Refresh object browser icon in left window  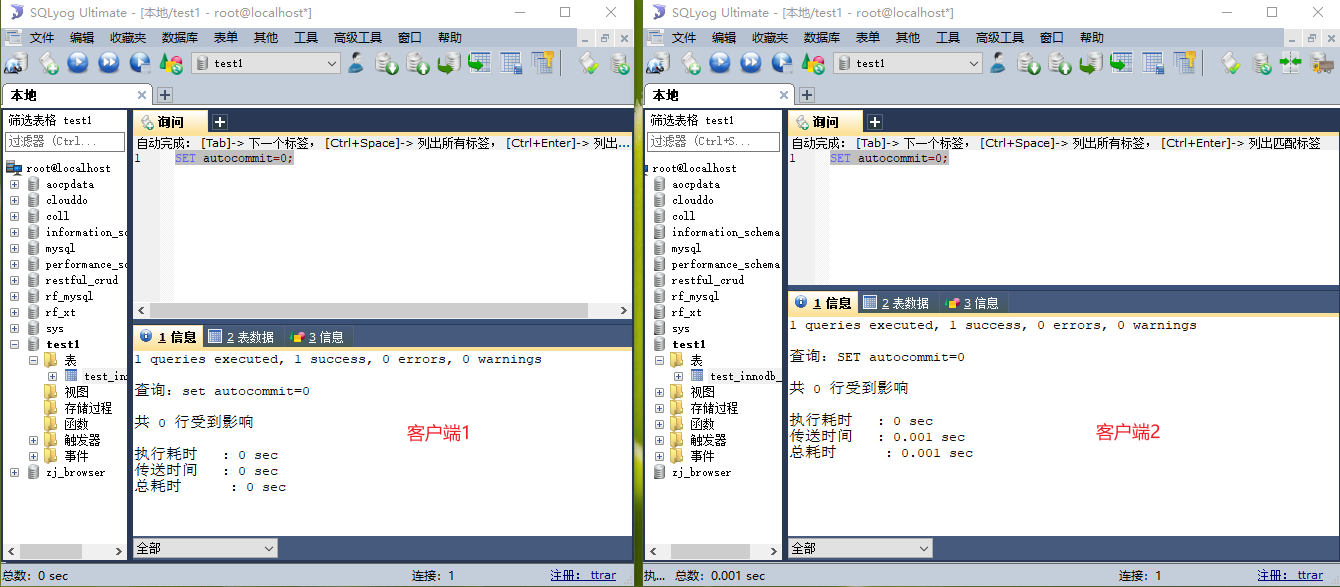tap(171, 63)
